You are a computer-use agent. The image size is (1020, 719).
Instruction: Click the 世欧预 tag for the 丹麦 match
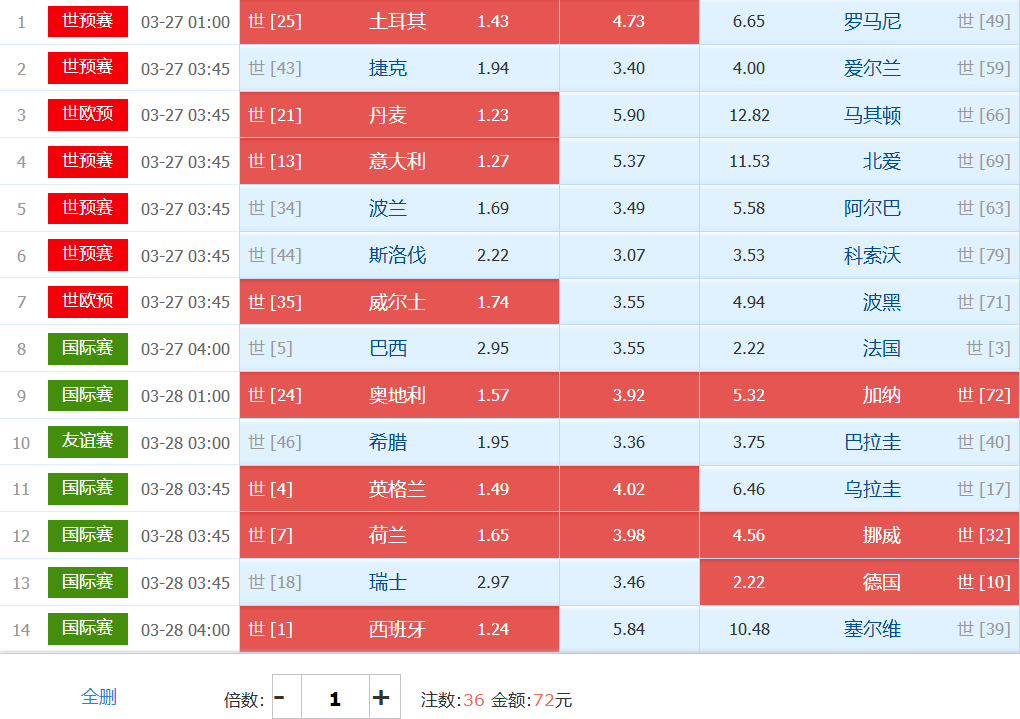coord(88,114)
